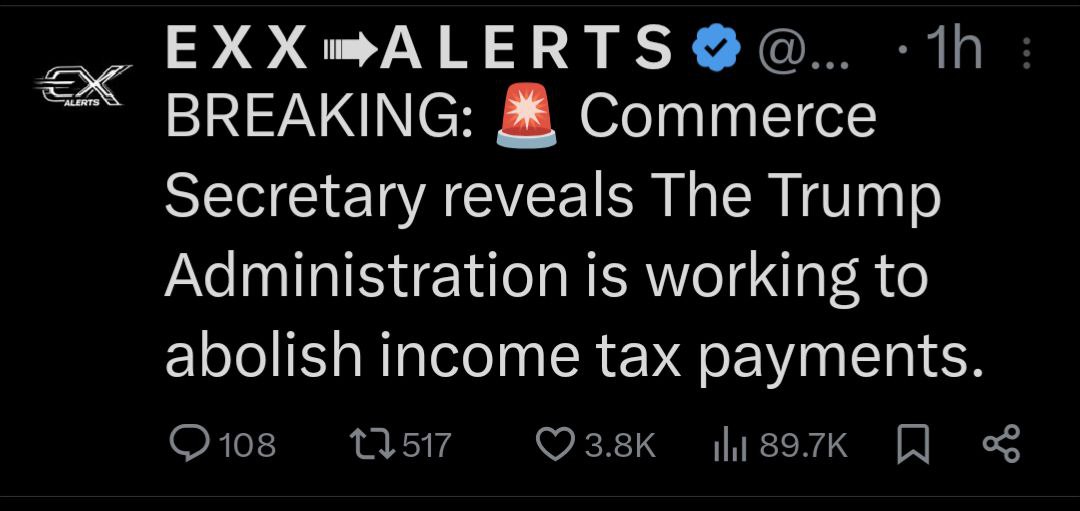Image resolution: width=1080 pixels, height=511 pixels.
Task: Click the 108 replies count
Action: (x=247, y=444)
